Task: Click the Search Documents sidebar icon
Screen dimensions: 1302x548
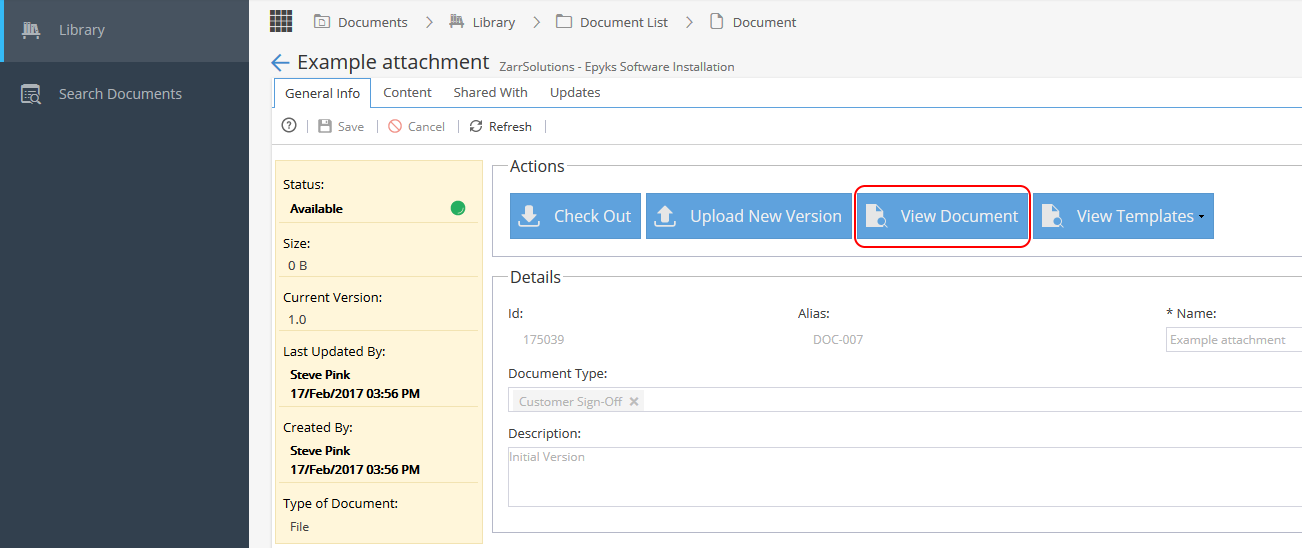Action: (31, 94)
